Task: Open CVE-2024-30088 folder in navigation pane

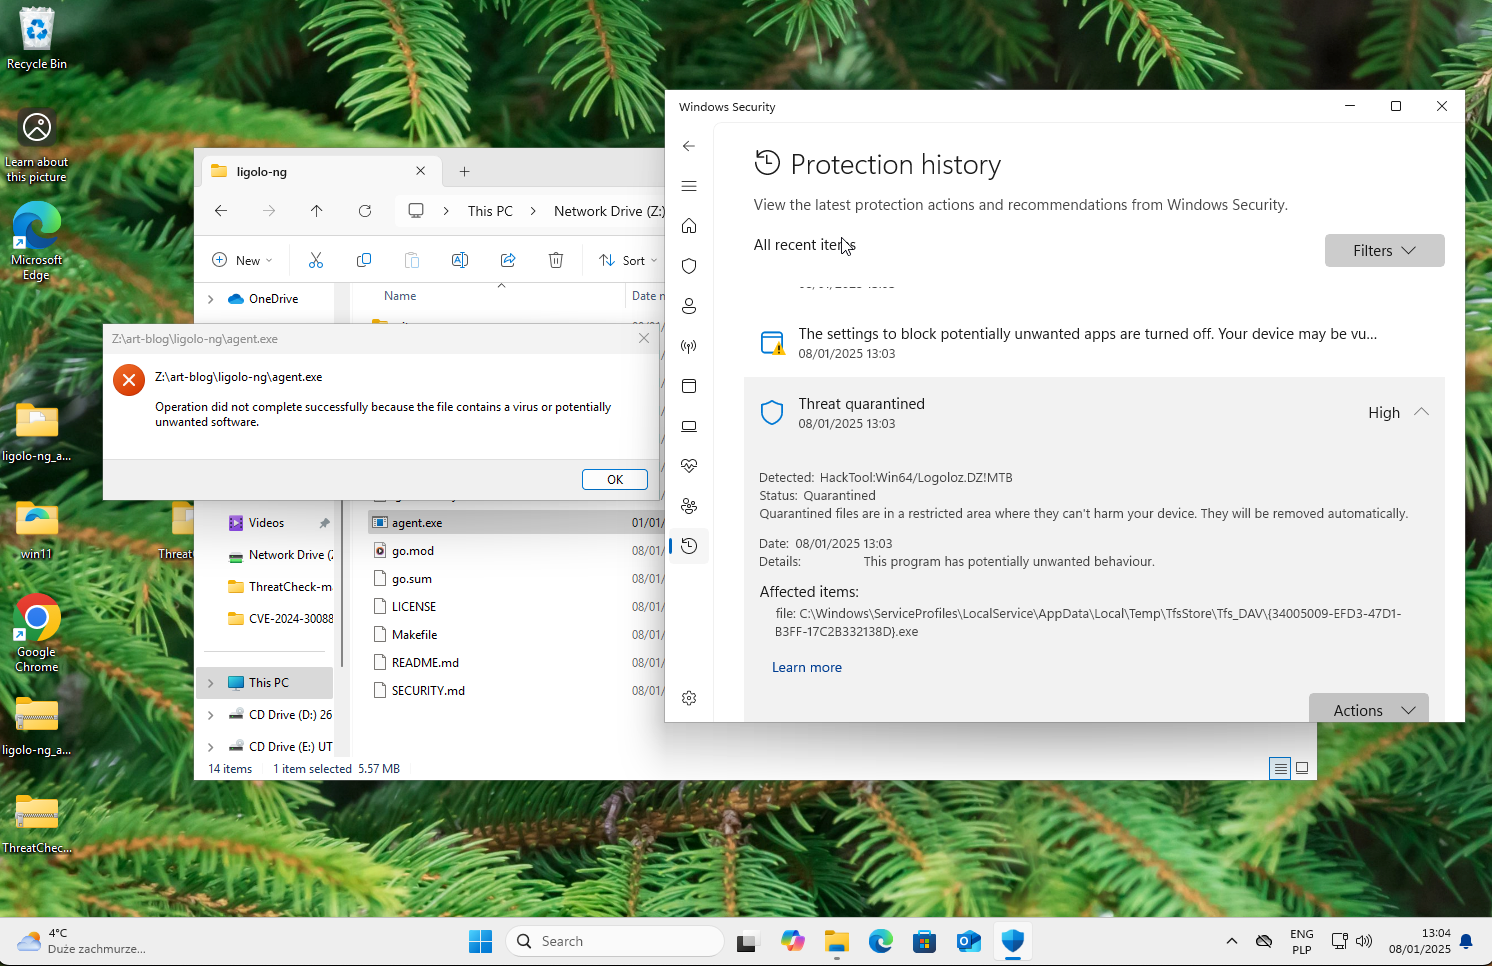Action: 280,619
